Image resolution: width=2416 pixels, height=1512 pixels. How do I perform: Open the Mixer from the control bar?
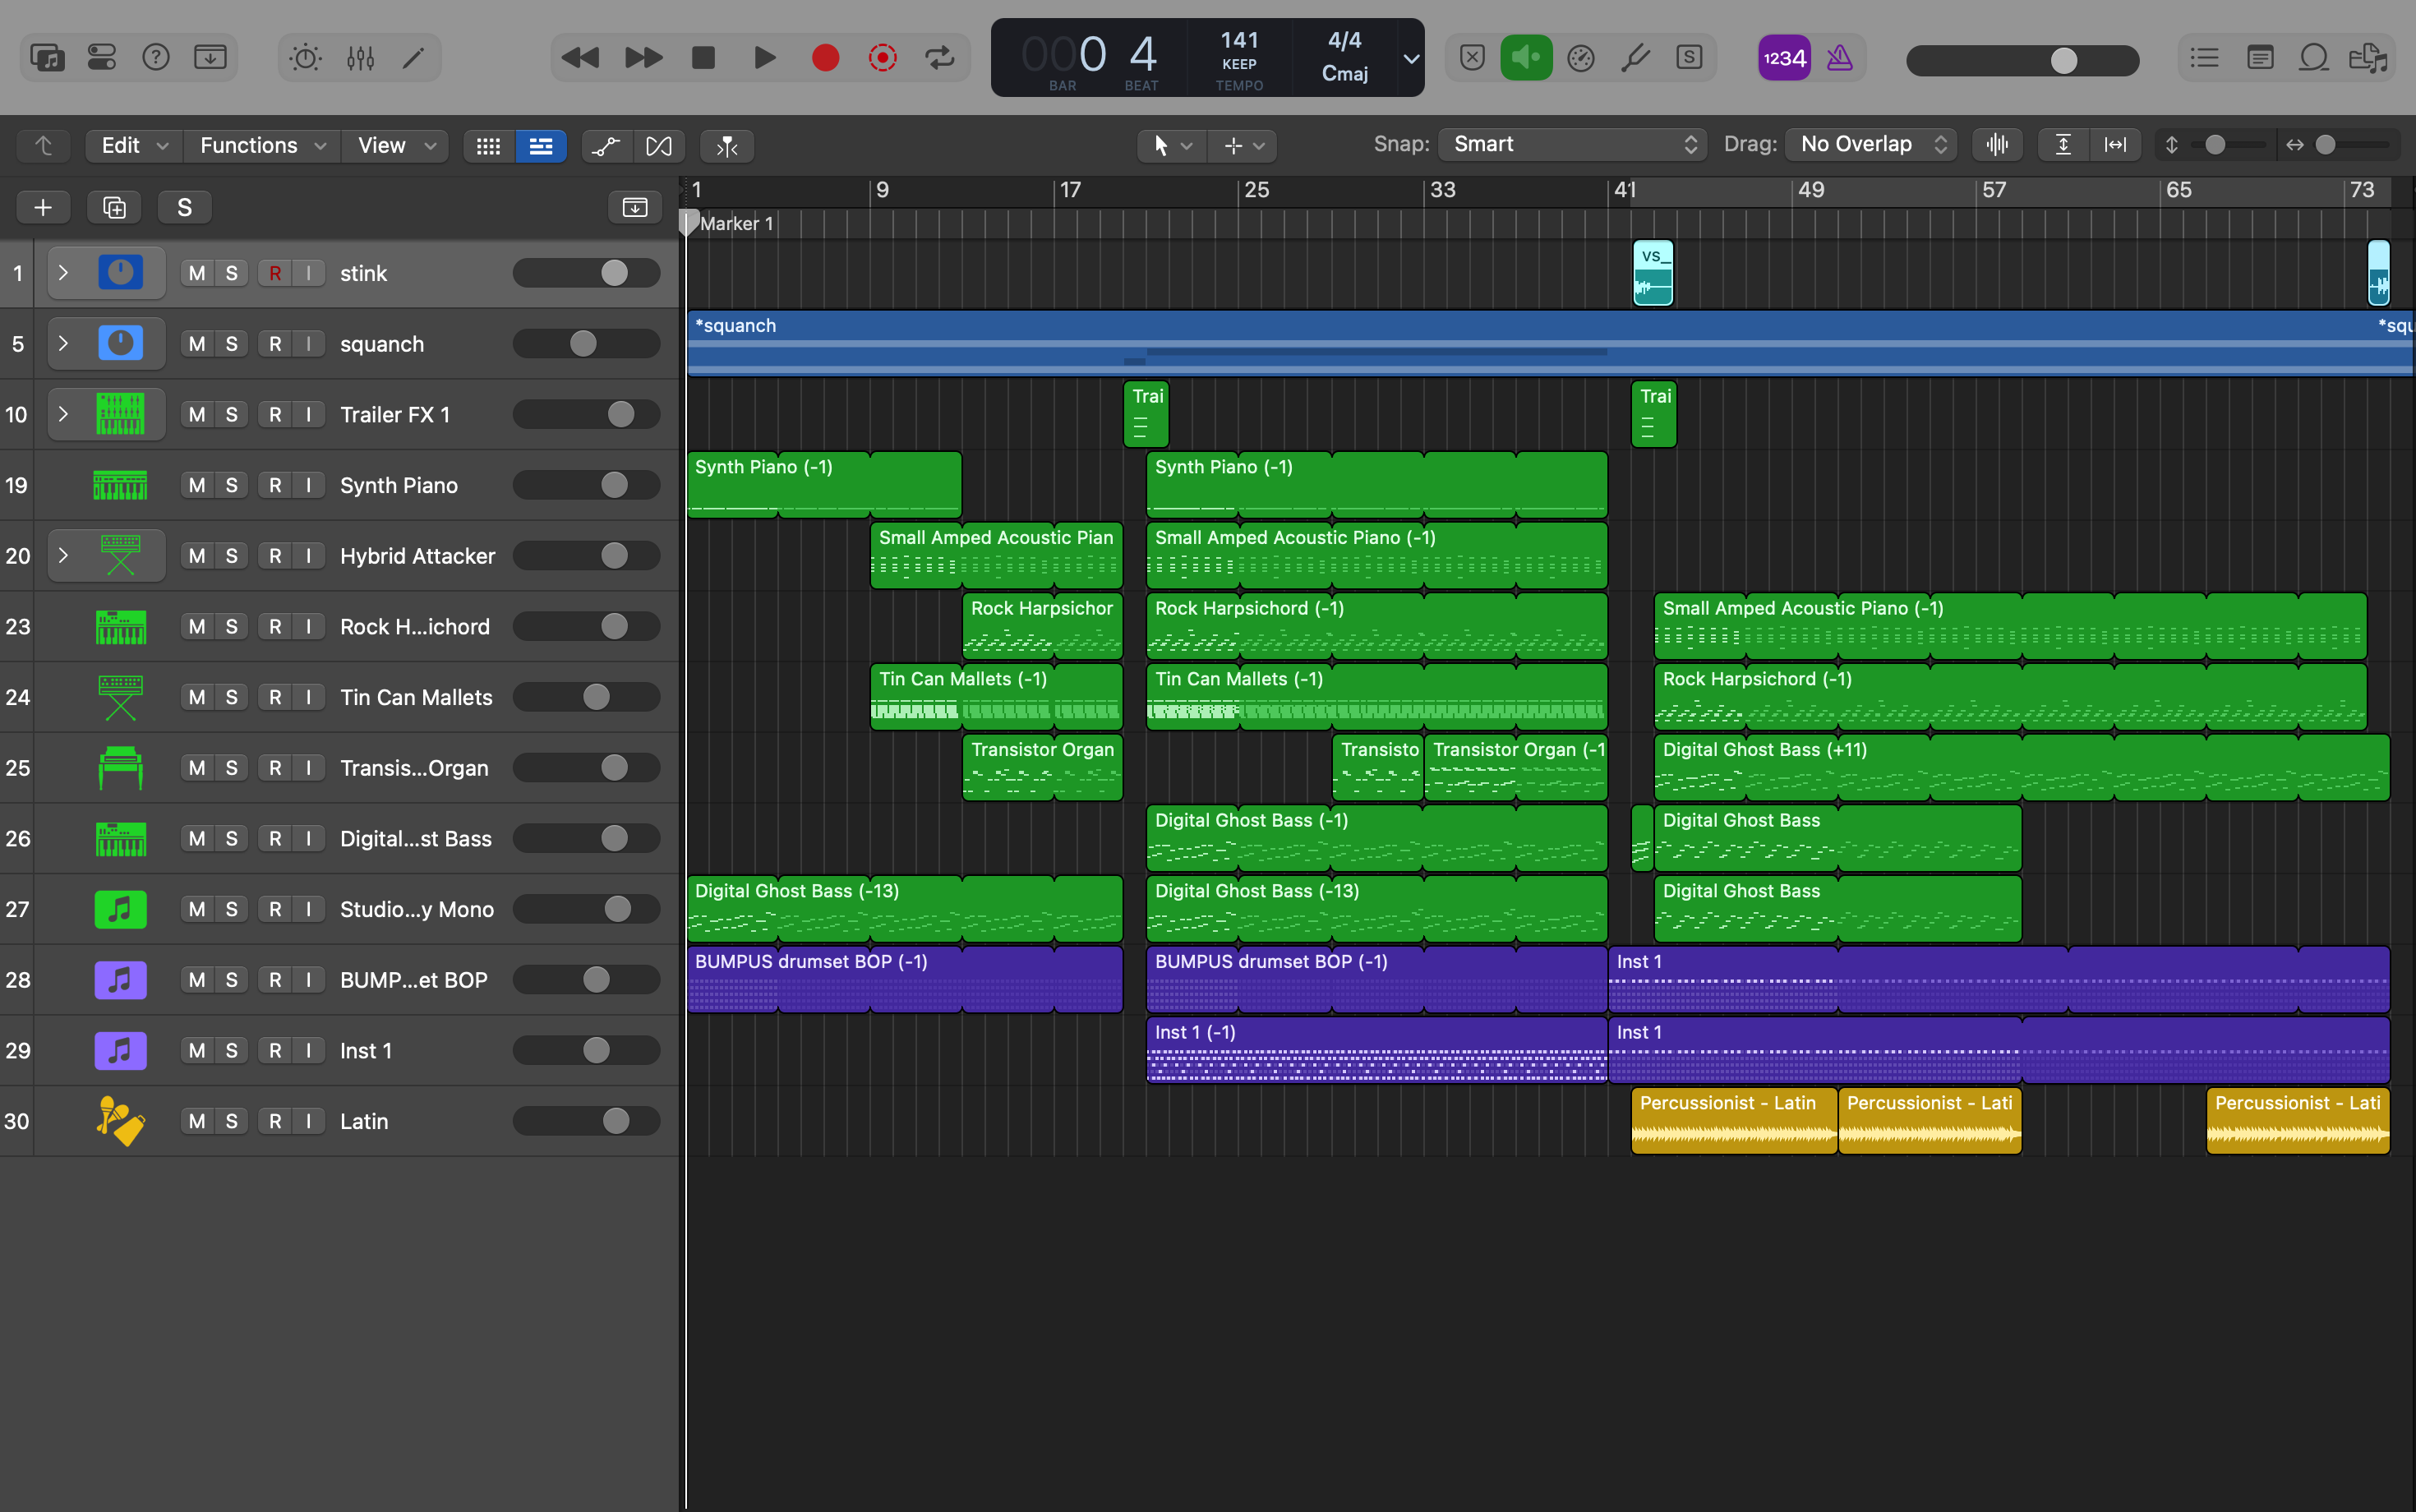(360, 58)
